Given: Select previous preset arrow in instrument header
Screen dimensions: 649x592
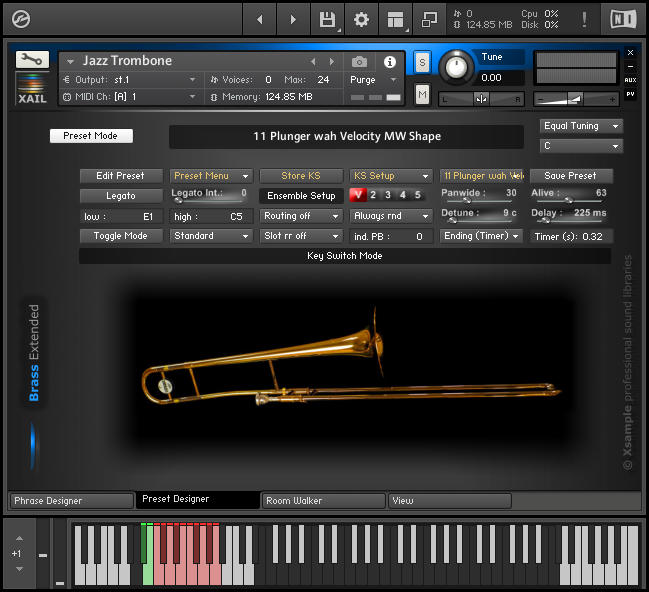Looking at the screenshot, I should (313, 62).
